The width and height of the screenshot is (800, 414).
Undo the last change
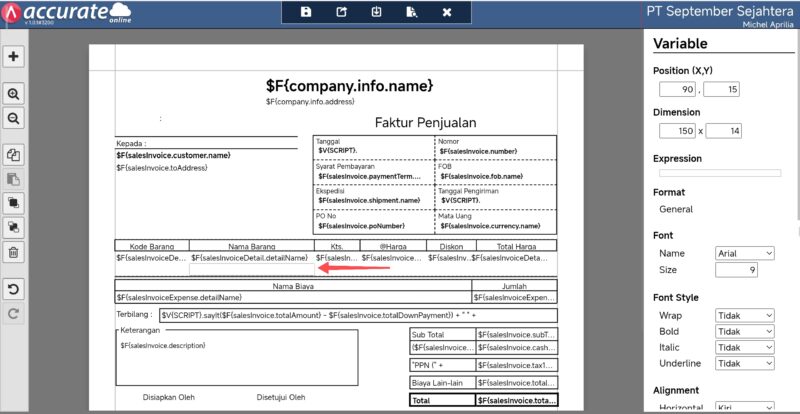point(14,290)
